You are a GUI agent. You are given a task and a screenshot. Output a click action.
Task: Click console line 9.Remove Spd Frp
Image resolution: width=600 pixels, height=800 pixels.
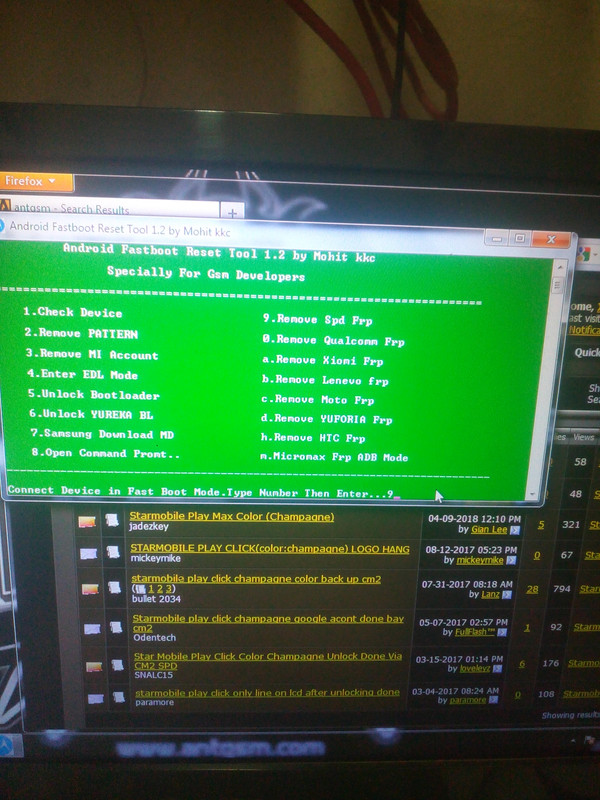317,320
